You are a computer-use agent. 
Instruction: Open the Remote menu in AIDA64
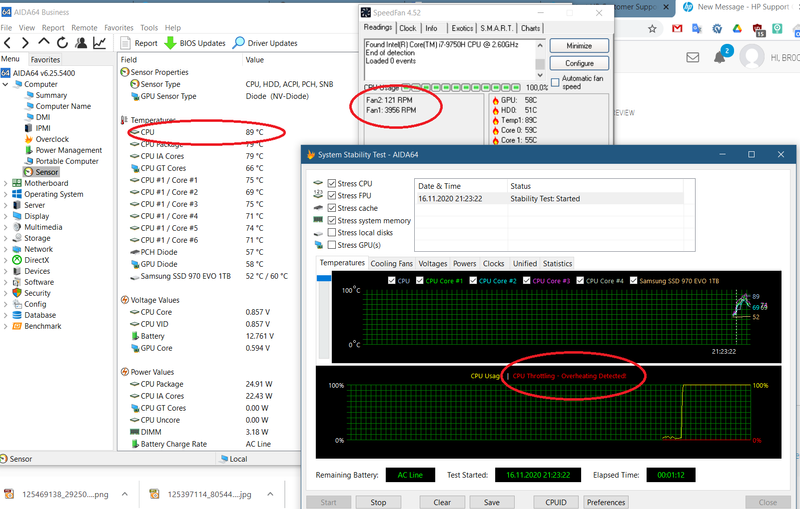[84, 28]
